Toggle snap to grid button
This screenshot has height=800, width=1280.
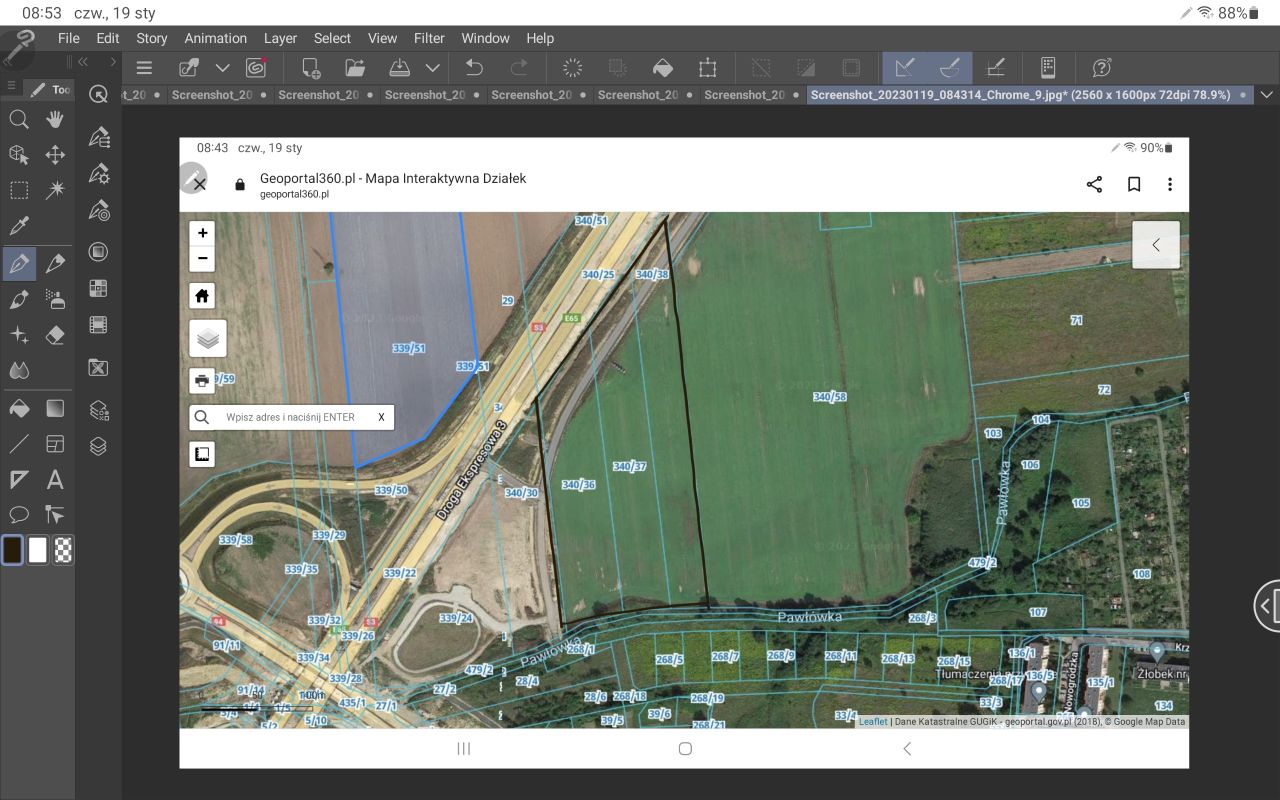tap(996, 68)
